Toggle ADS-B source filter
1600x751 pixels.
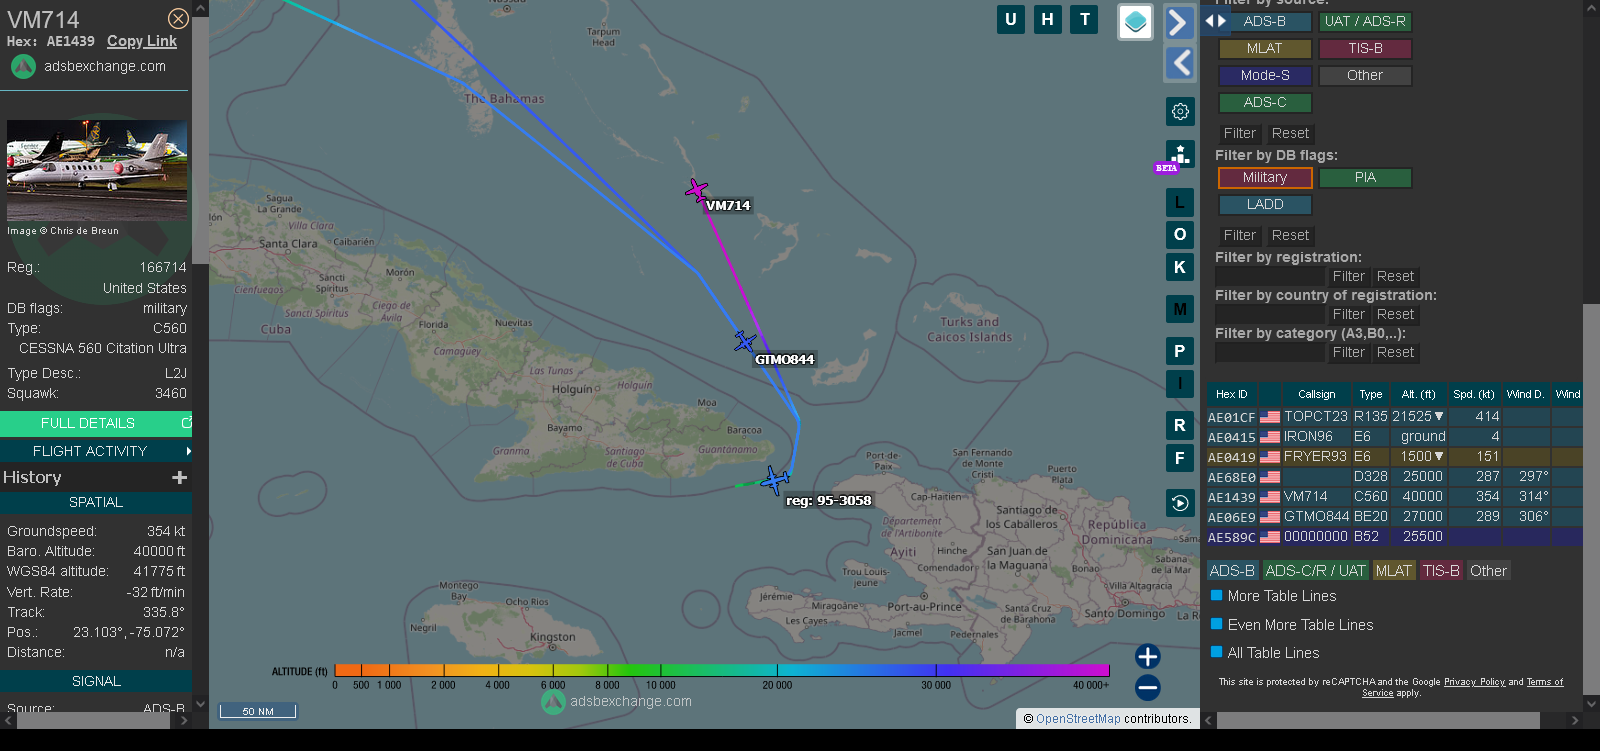[1265, 21]
